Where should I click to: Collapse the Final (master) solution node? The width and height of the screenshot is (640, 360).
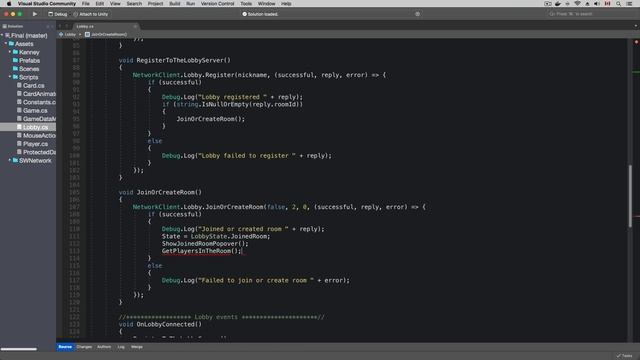(x=2, y=36)
